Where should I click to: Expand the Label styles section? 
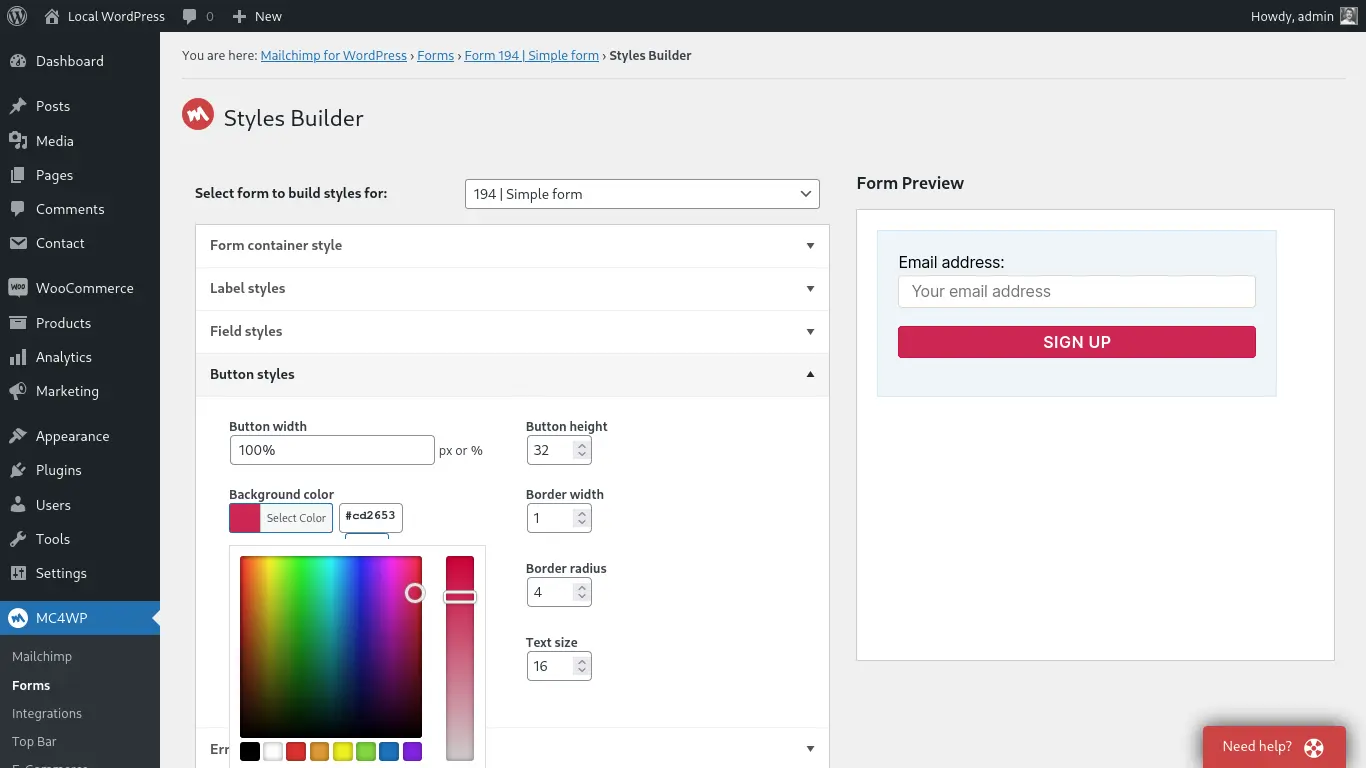click(x=512, y=288)
